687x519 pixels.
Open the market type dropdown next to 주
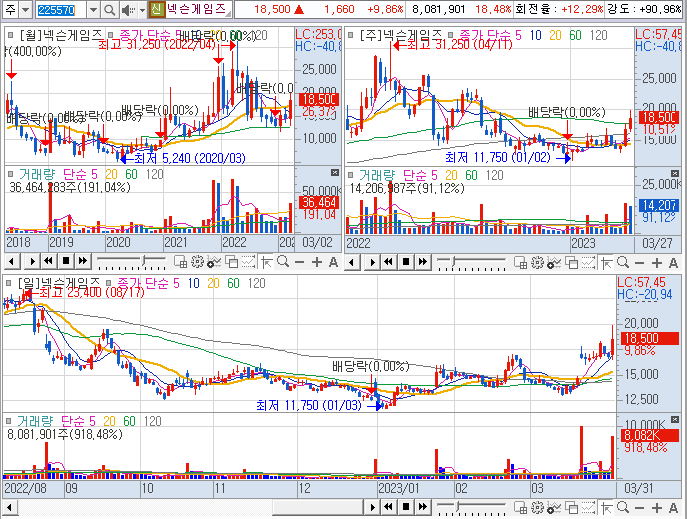(26, 9)
